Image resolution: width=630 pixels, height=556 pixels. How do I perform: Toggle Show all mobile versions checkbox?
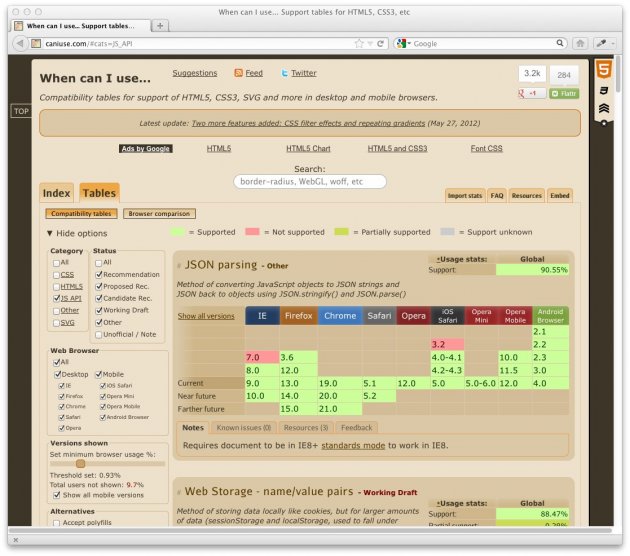coord(57,495)
